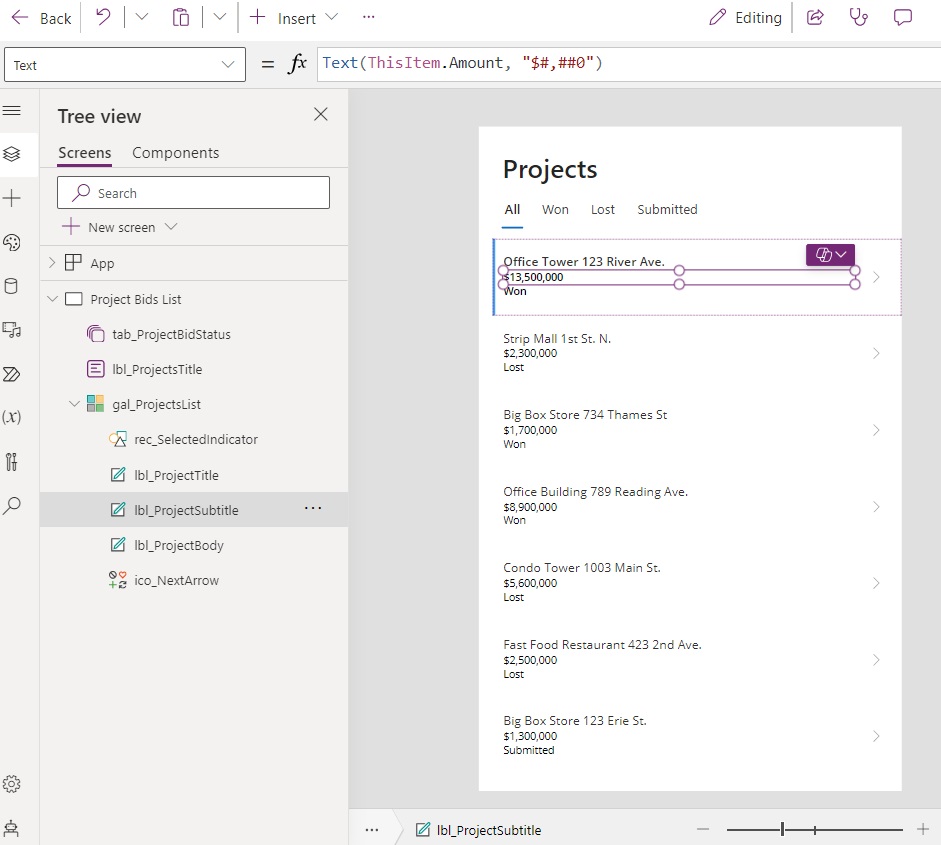This screenshot has height=845, width=941.
Task: Select lbl_ProjectTitle in tree
Action: click(x=176, y=475)
